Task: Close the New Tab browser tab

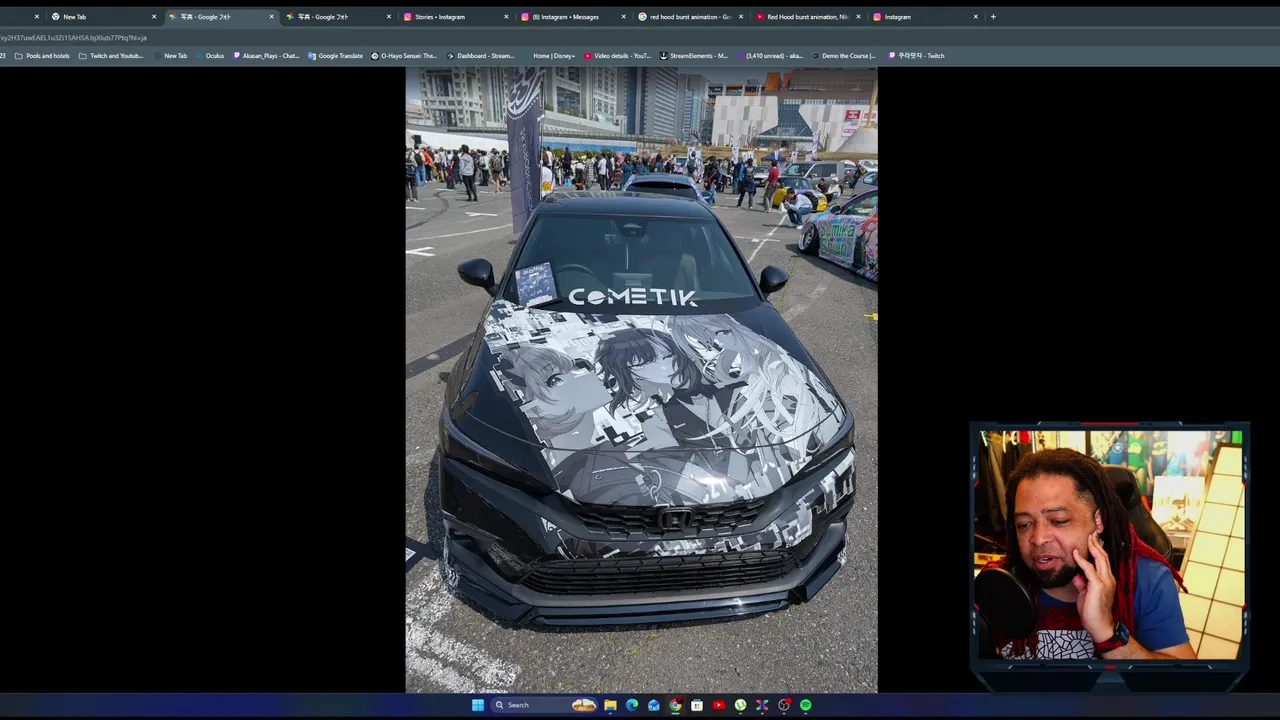Action: point(154,17)
